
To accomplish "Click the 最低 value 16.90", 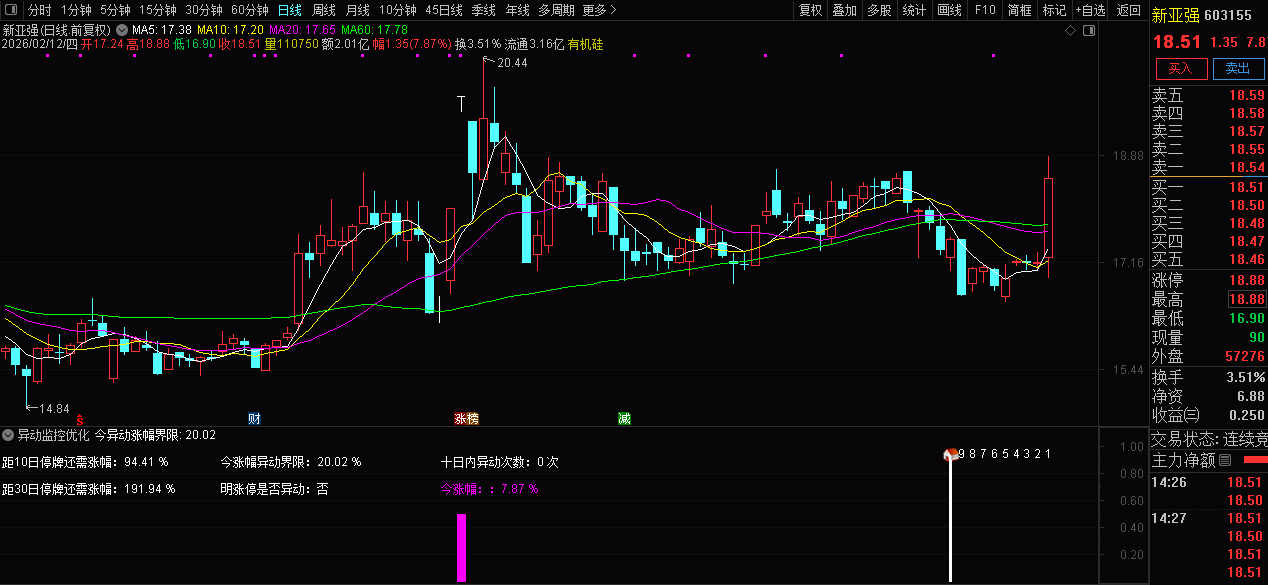I will [1247, 318].
